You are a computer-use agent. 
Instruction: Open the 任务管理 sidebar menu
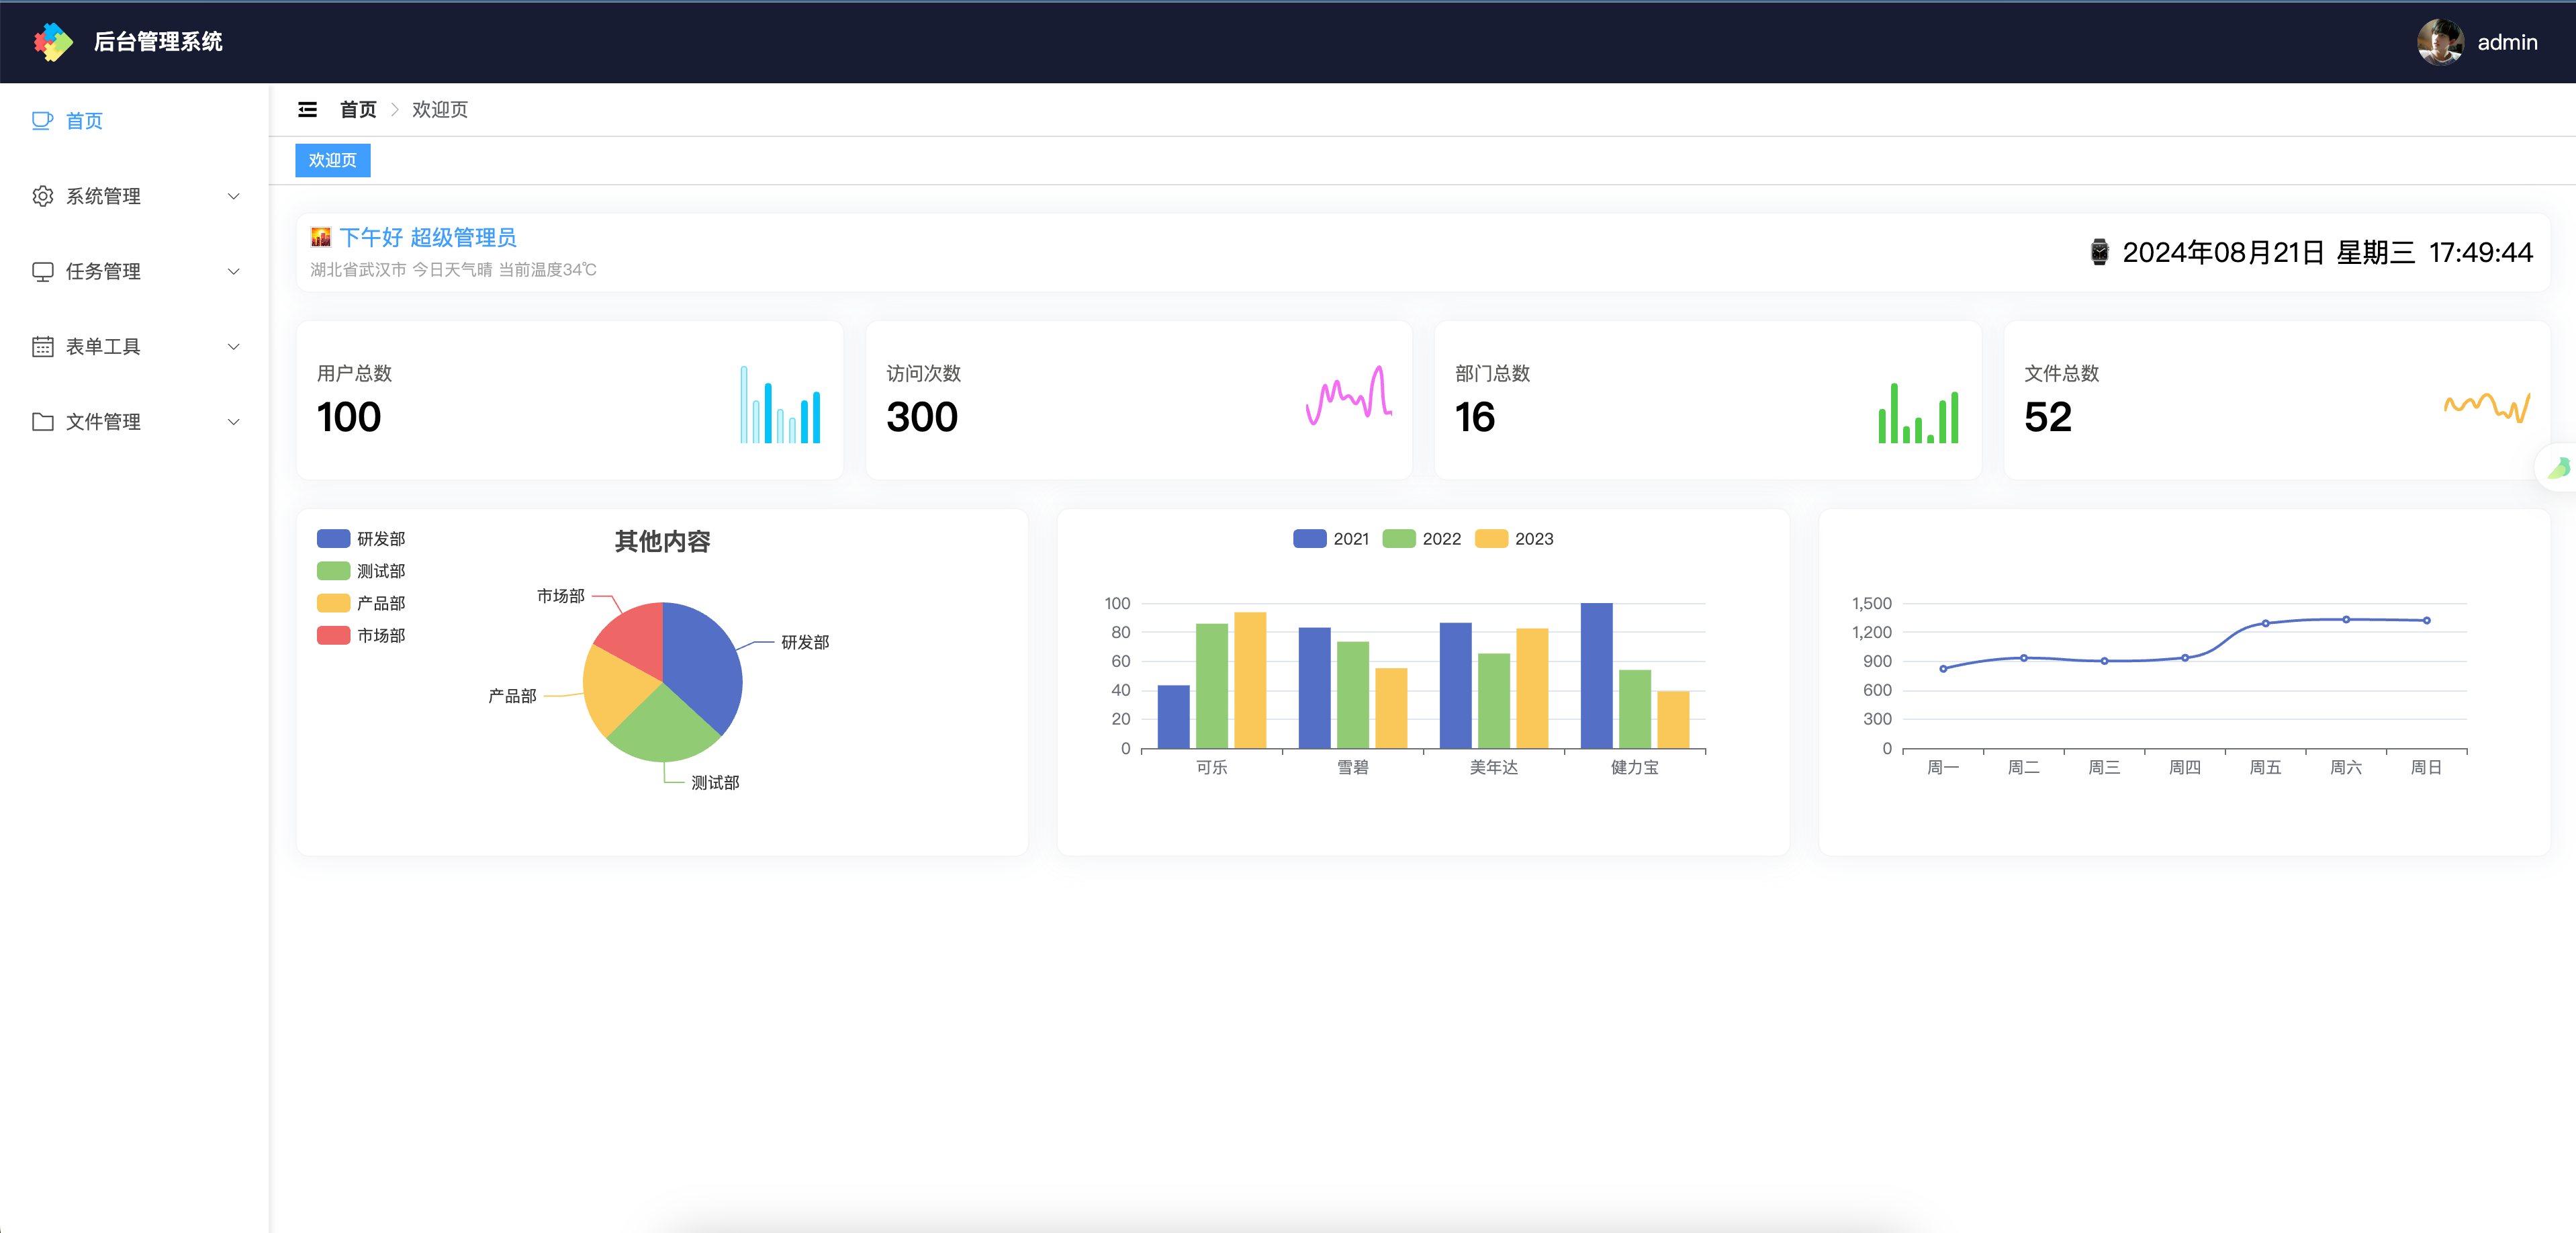click(135, 271)
